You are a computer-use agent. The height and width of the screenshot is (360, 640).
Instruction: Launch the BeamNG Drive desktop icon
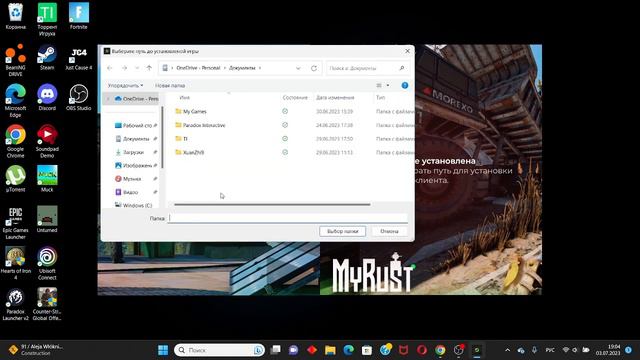pos(16,60)
